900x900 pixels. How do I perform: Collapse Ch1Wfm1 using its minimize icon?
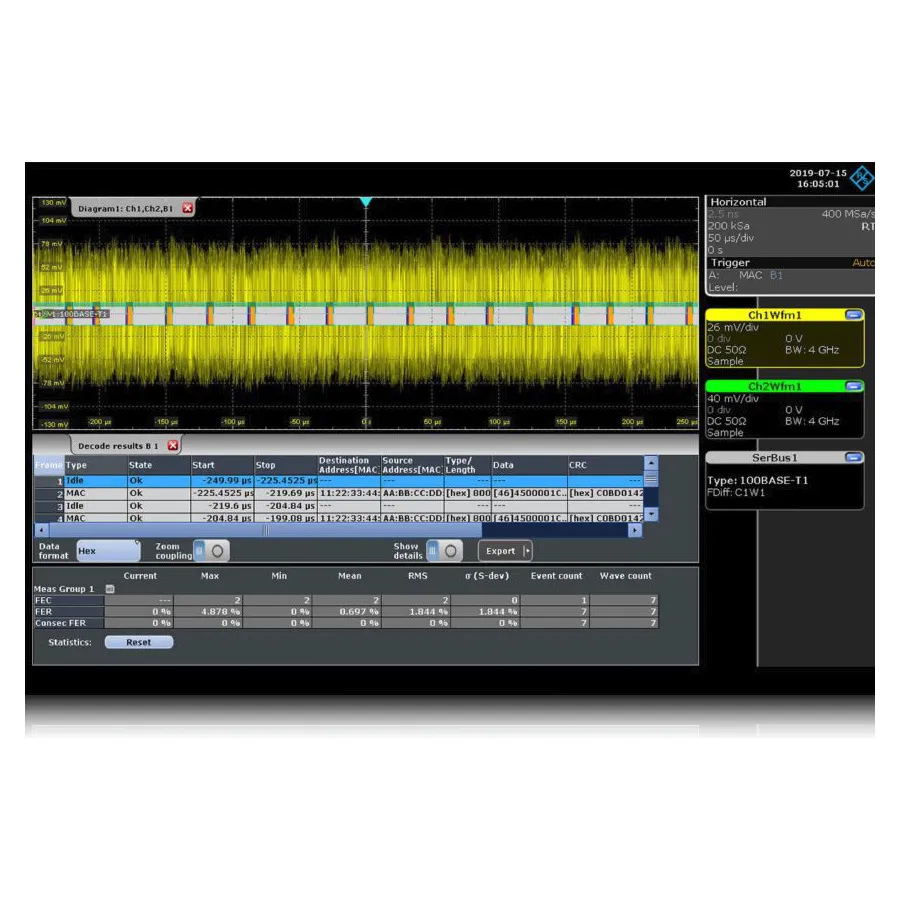coord(854,315)
